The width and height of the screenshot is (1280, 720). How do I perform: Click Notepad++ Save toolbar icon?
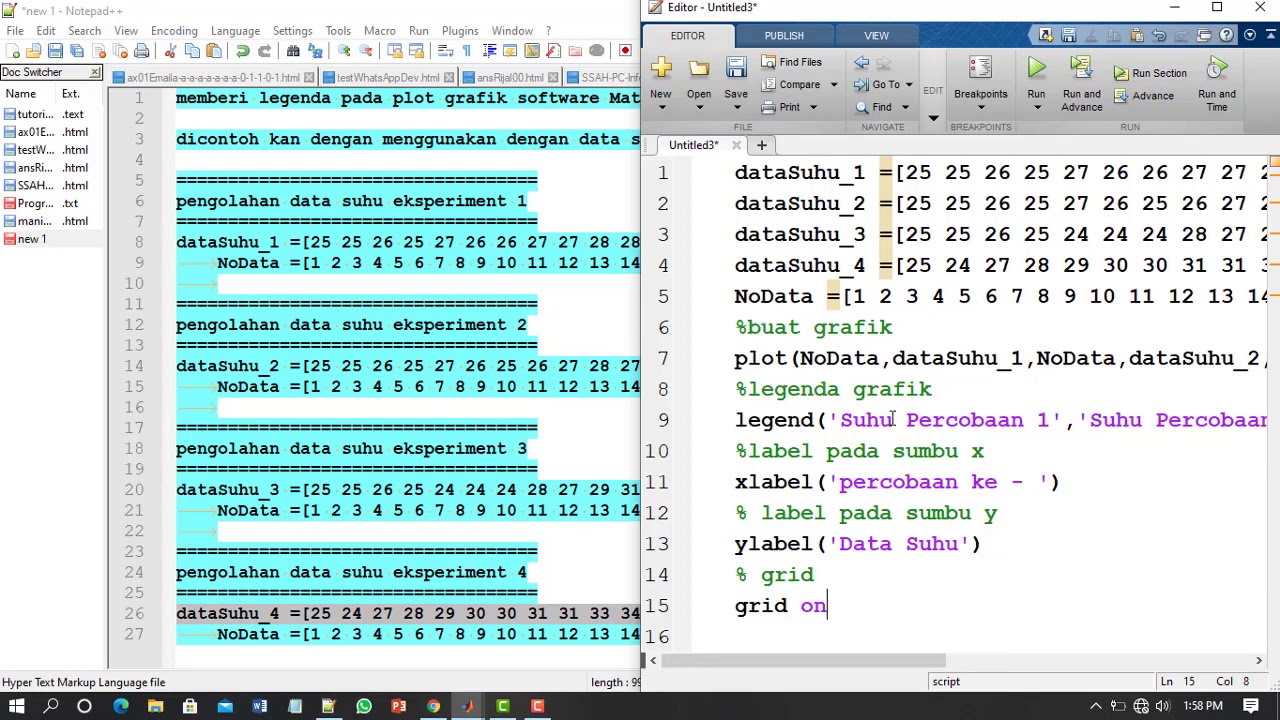tap(55, 51)
